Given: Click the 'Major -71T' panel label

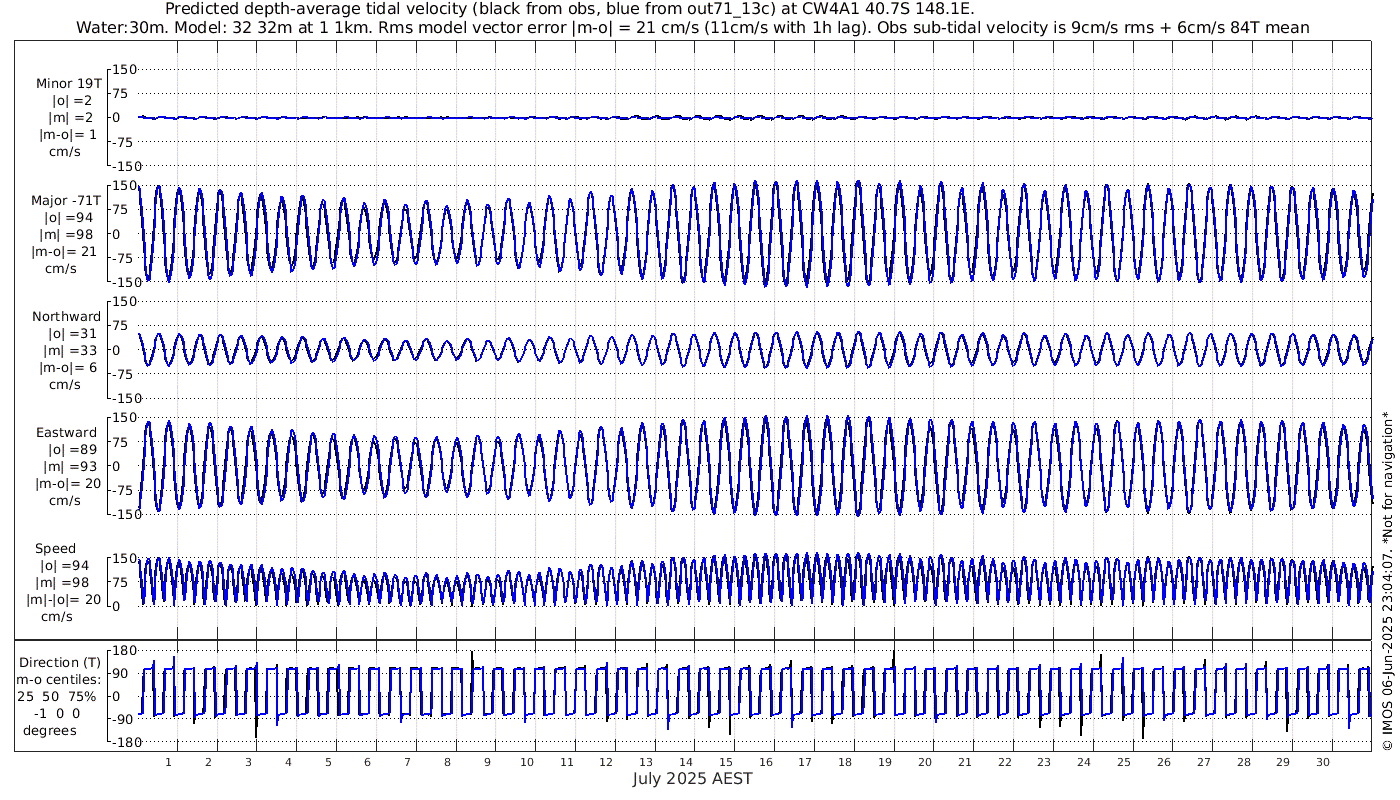Looking at the screenshot, I should coord(66,200).
